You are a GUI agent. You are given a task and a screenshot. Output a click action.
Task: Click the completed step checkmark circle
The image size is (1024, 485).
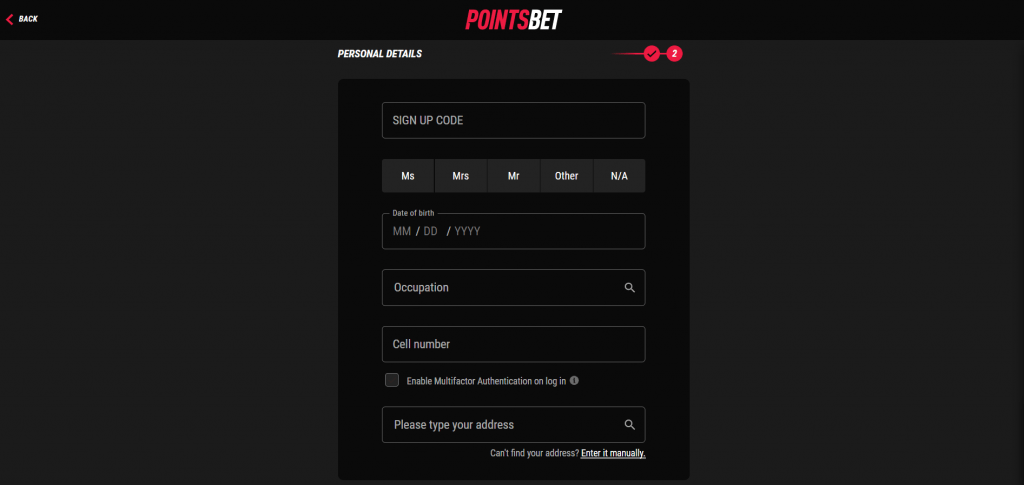coord(651,54)
